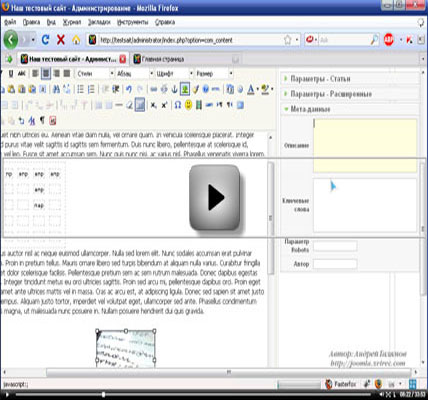
Task: Reload the current page
Action: (46, 40)
